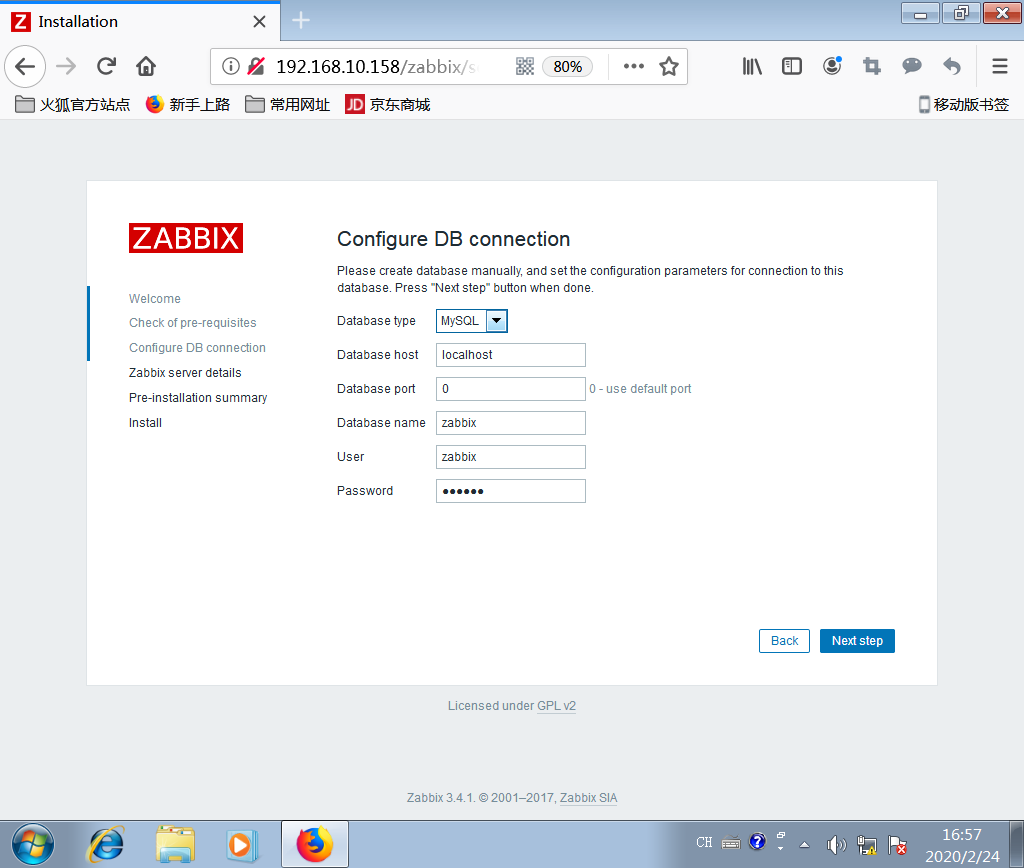Show site information icon in address bar

click(231, 66)
